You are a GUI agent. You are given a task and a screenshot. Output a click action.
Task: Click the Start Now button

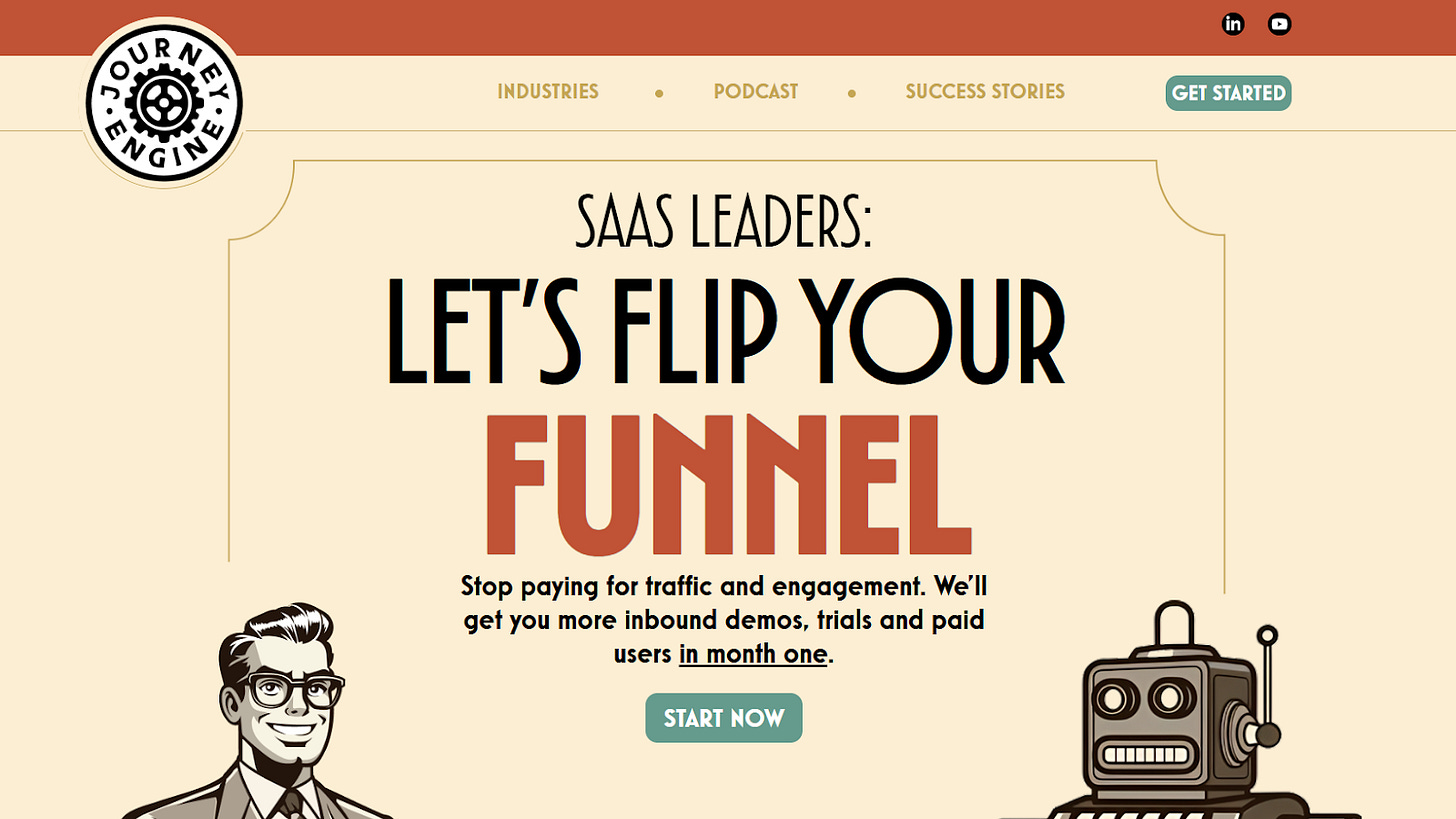click(724, 718)
